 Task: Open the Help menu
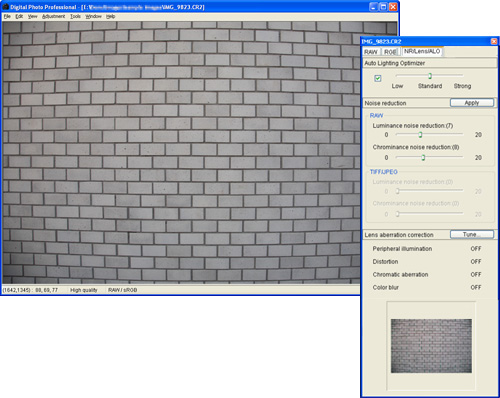[111, 16]
